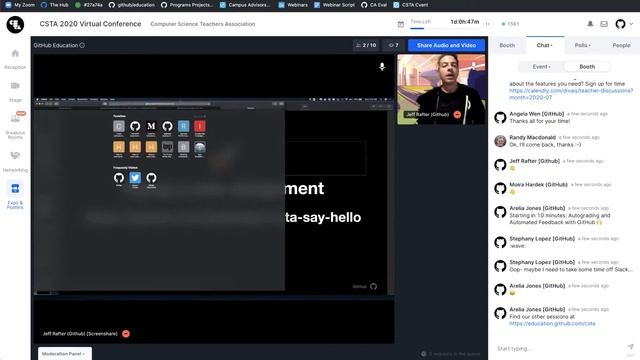
Task: Open the github/education bookmark
Action: (132, 5)
